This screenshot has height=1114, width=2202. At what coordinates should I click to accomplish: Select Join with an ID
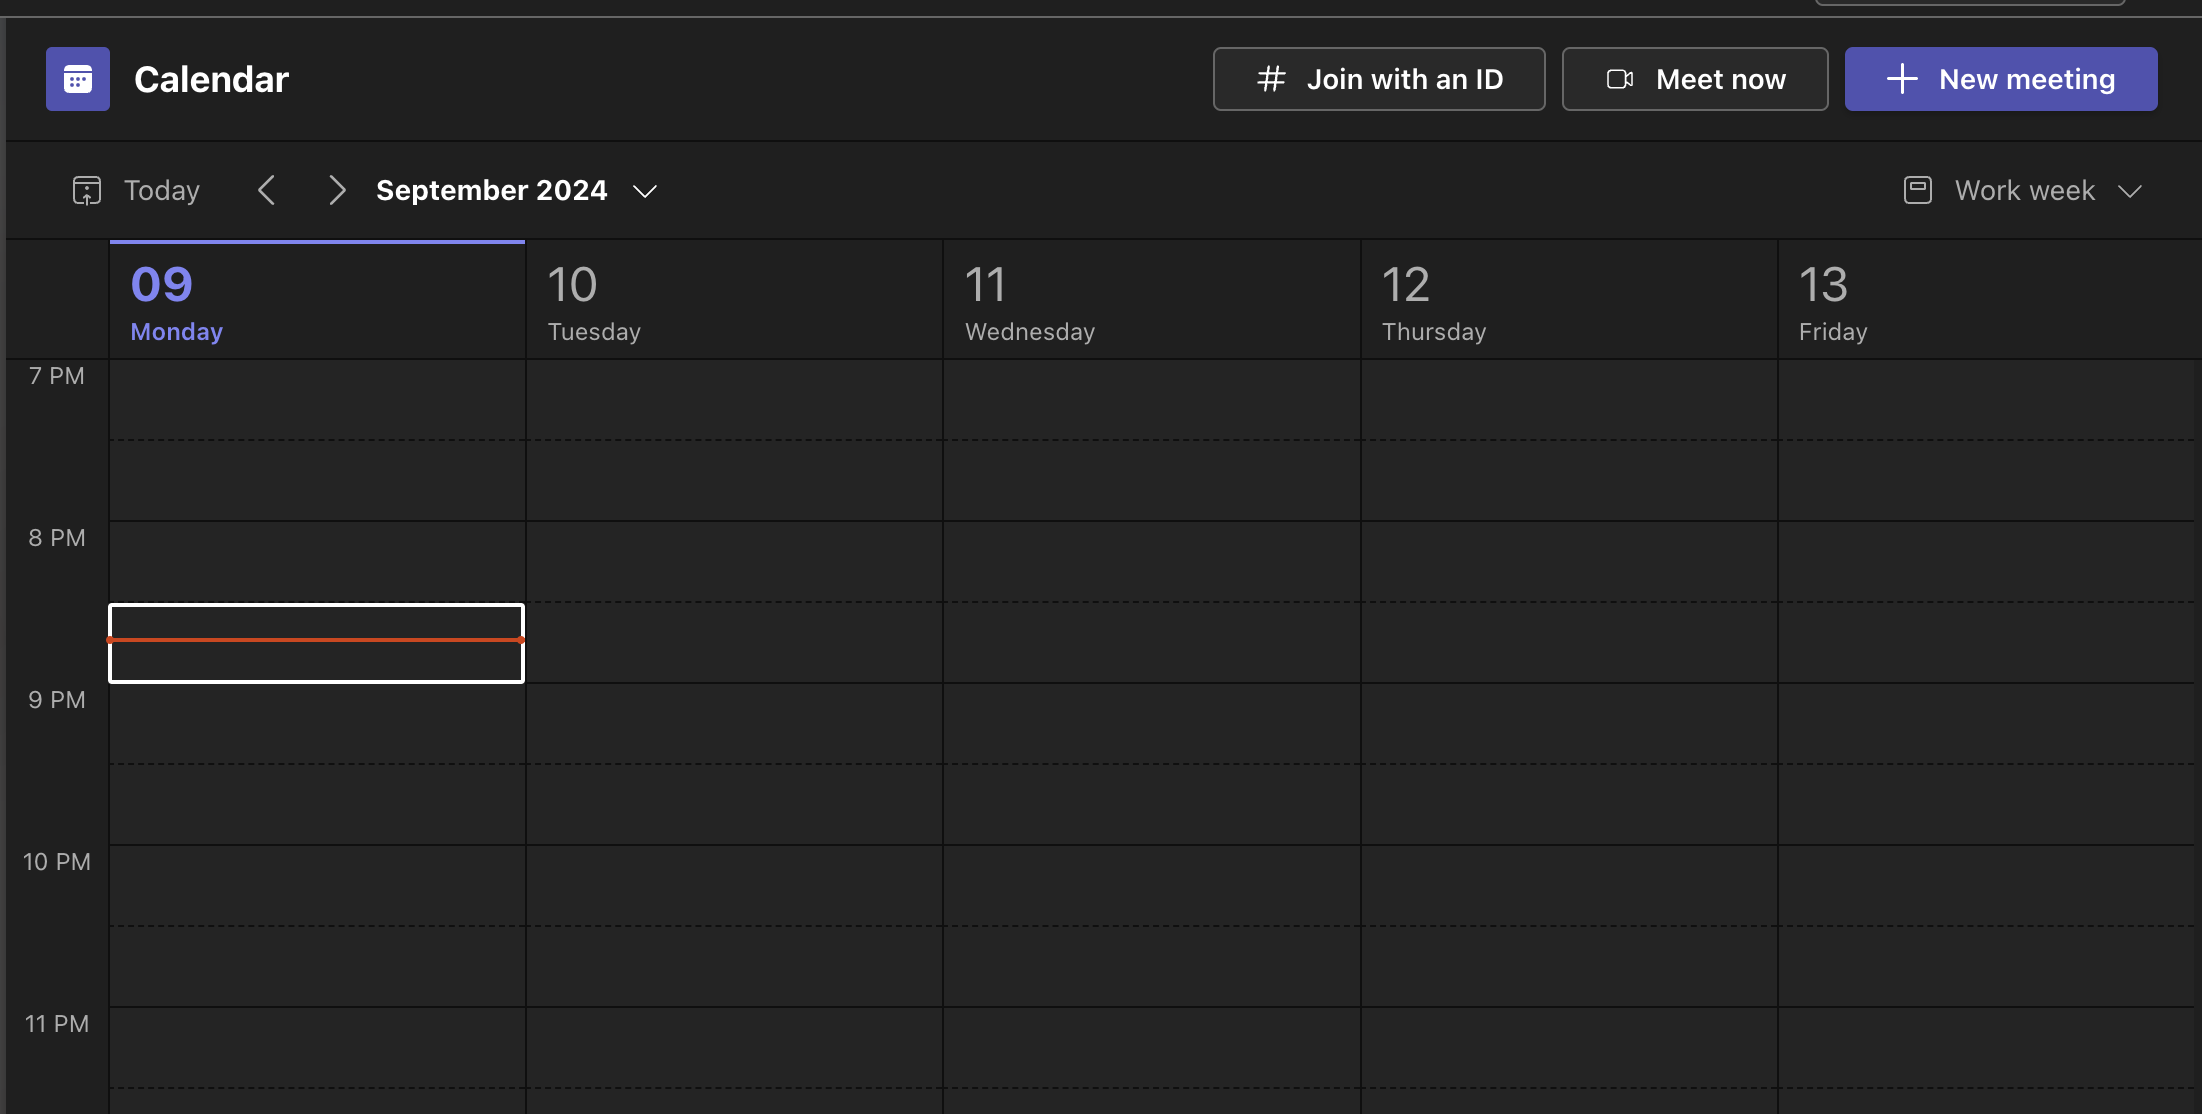(x=1378, y=79)
